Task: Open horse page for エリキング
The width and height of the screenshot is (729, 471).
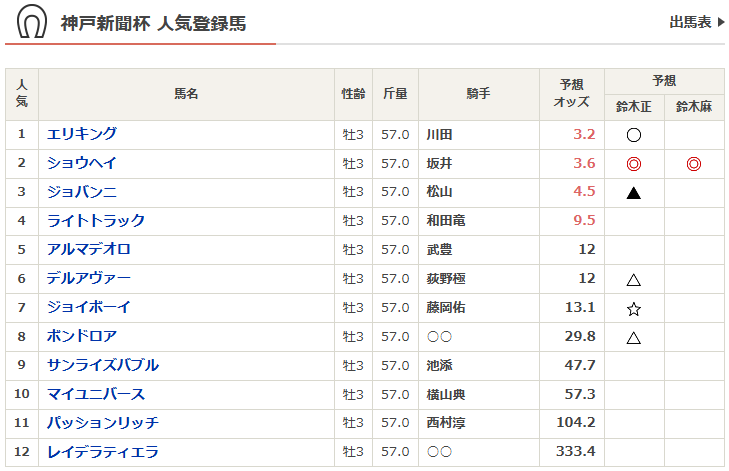Action: (82, 134)
